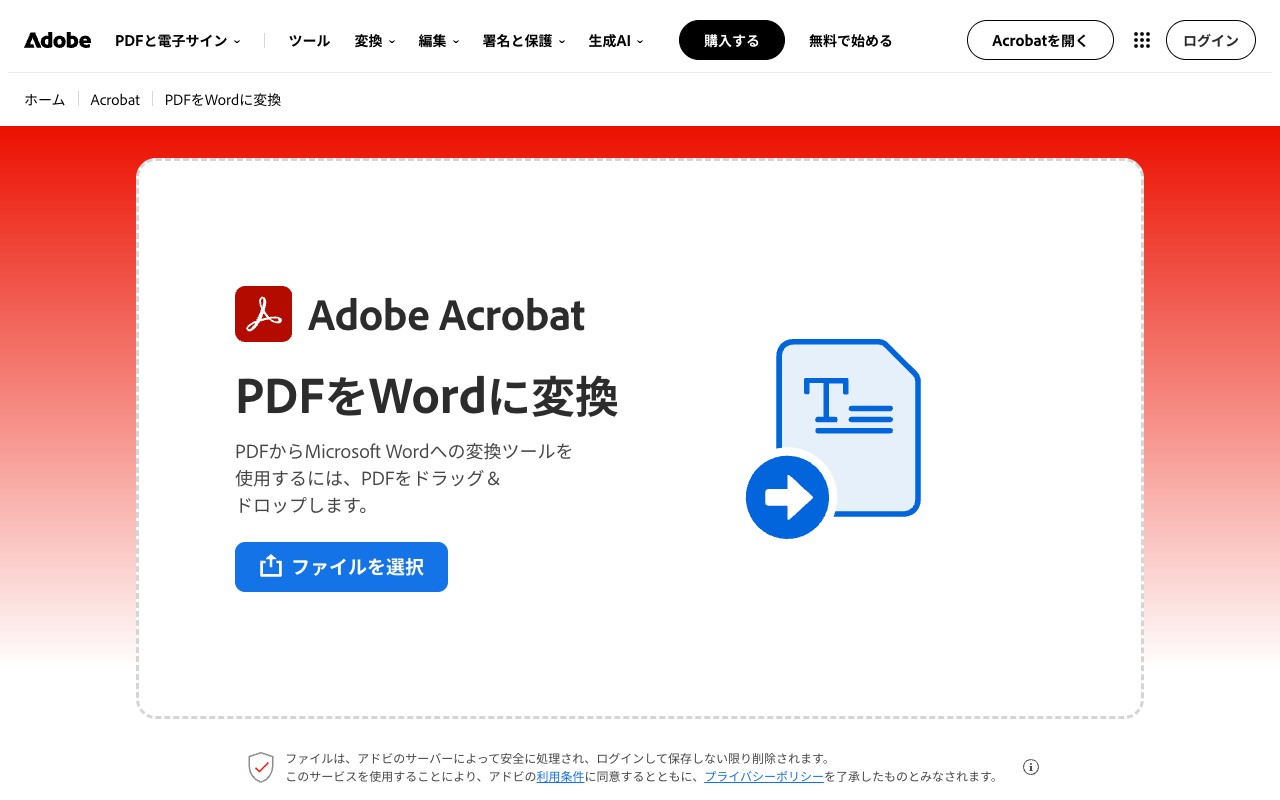1280x800 pixels.
Task: Expand the 編集 menu
Action: 439,40
